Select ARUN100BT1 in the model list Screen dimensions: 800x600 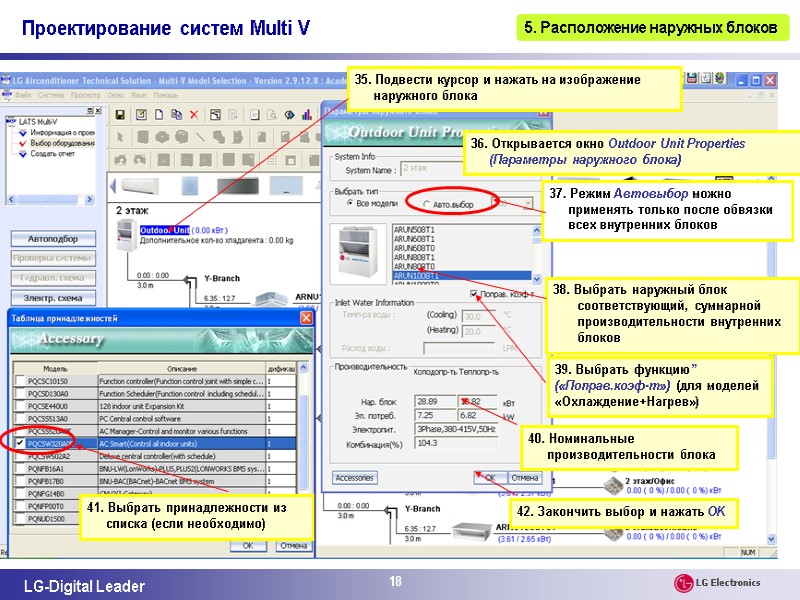click(x=462, y=276)
